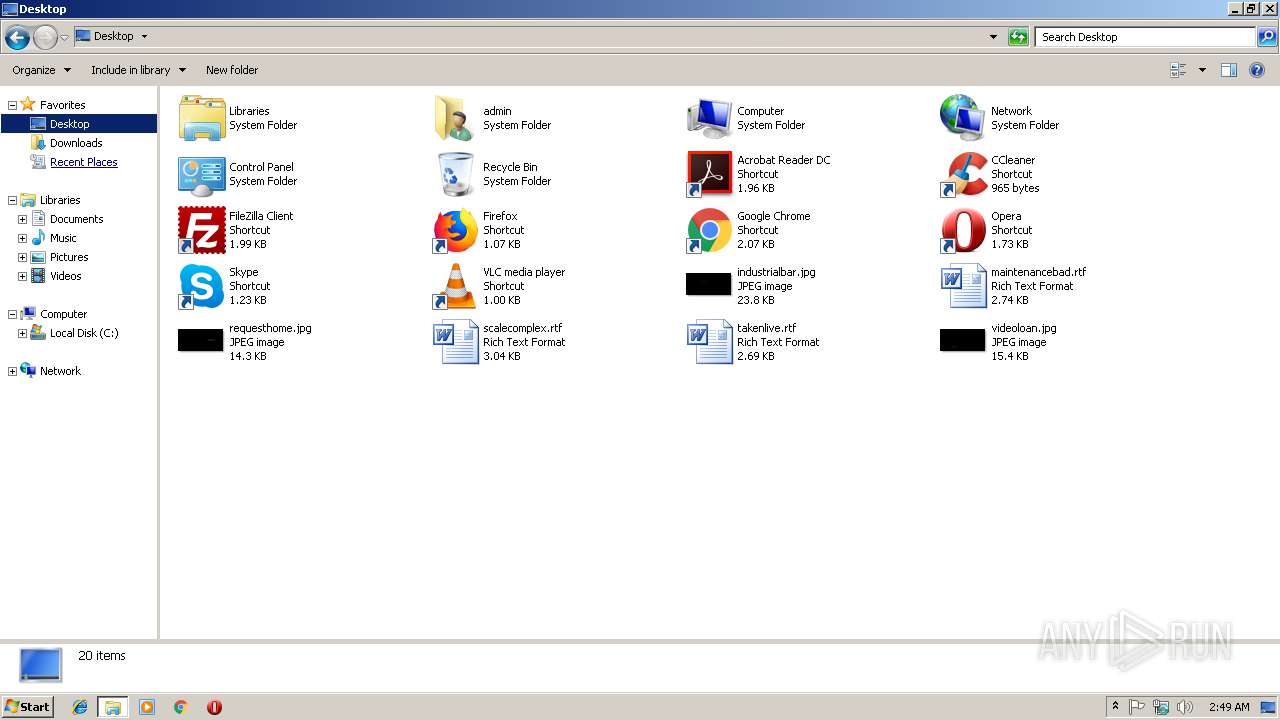Click the Search Desktop input field
The image size is (1280, 720).
1145,37
